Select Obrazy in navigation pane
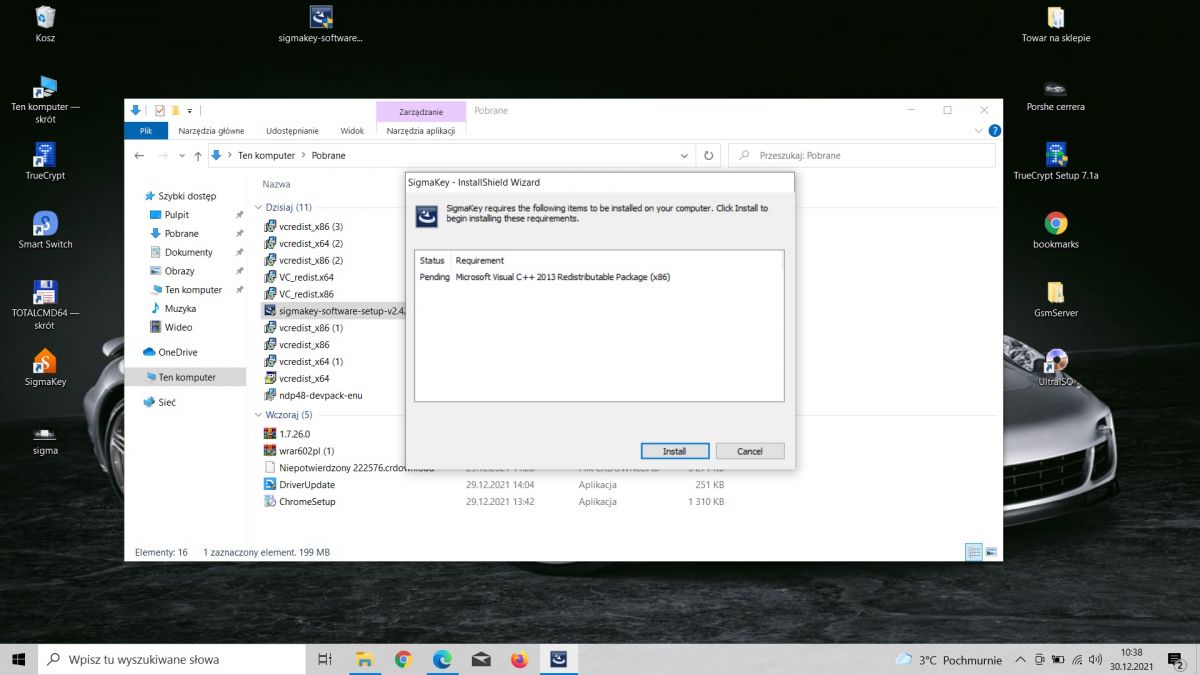This screenshot has width=1200, height=675. [x=179, y=271]
